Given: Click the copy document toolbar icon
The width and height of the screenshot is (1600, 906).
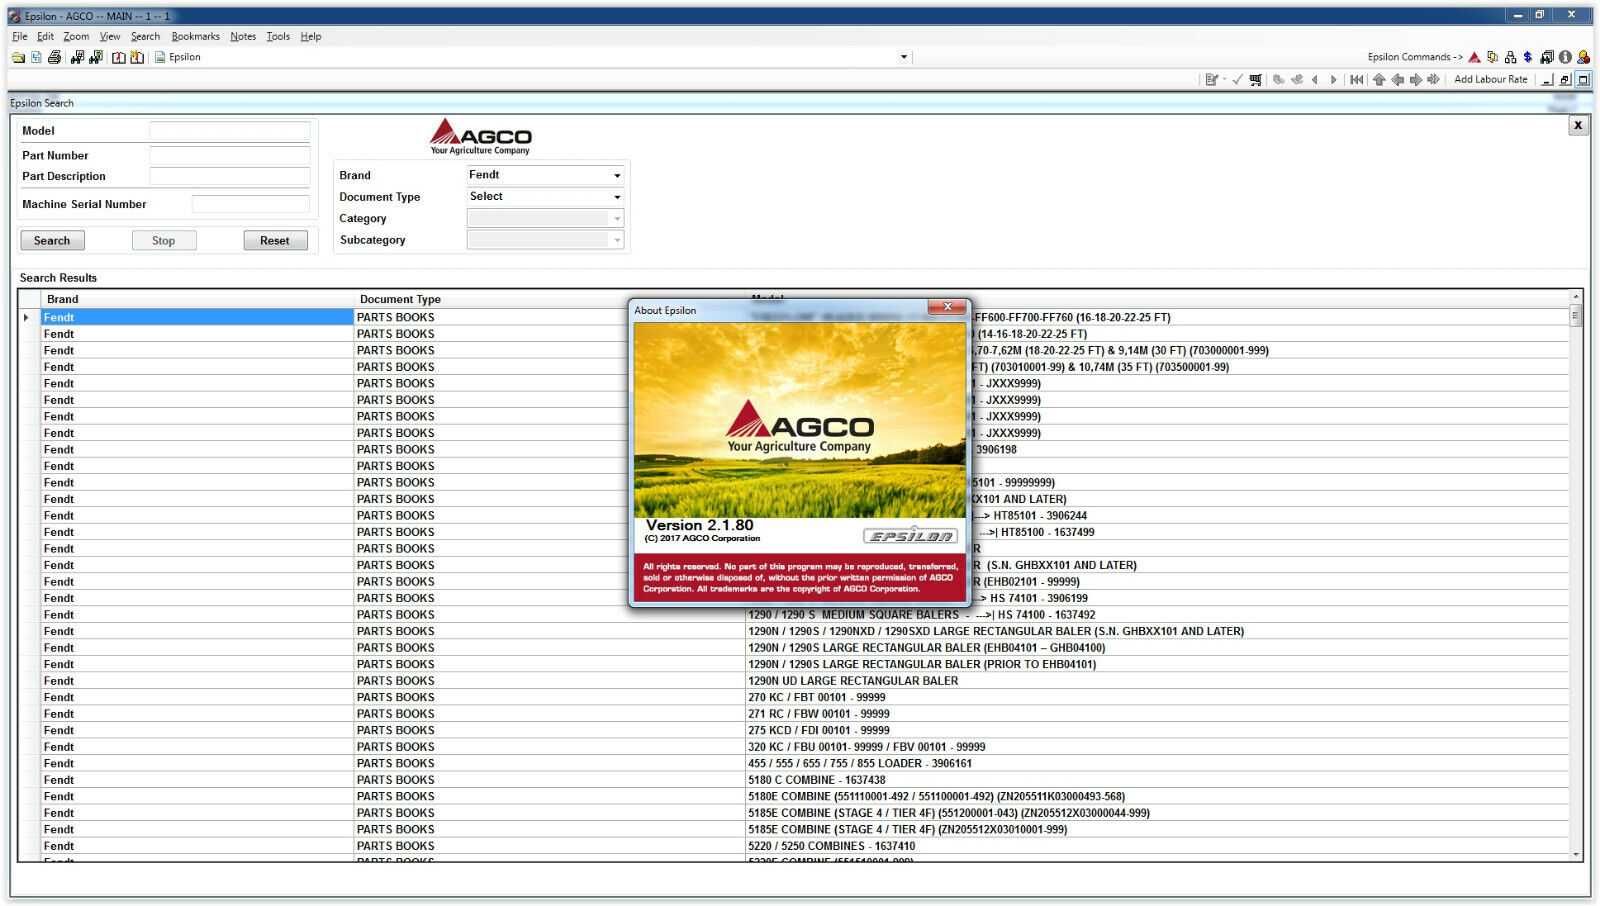Looking at the screenshot, I should pyautogui.click(x=36, y=57).
